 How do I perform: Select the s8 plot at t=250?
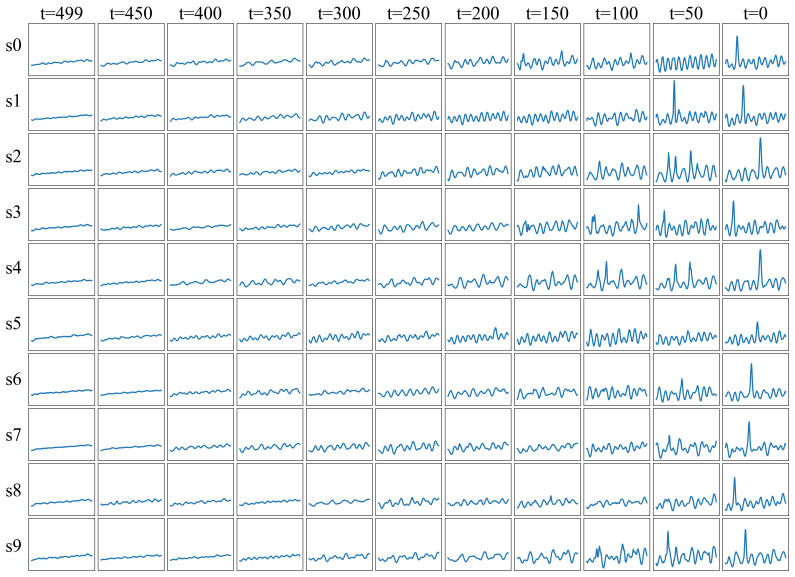coord(408,490)
